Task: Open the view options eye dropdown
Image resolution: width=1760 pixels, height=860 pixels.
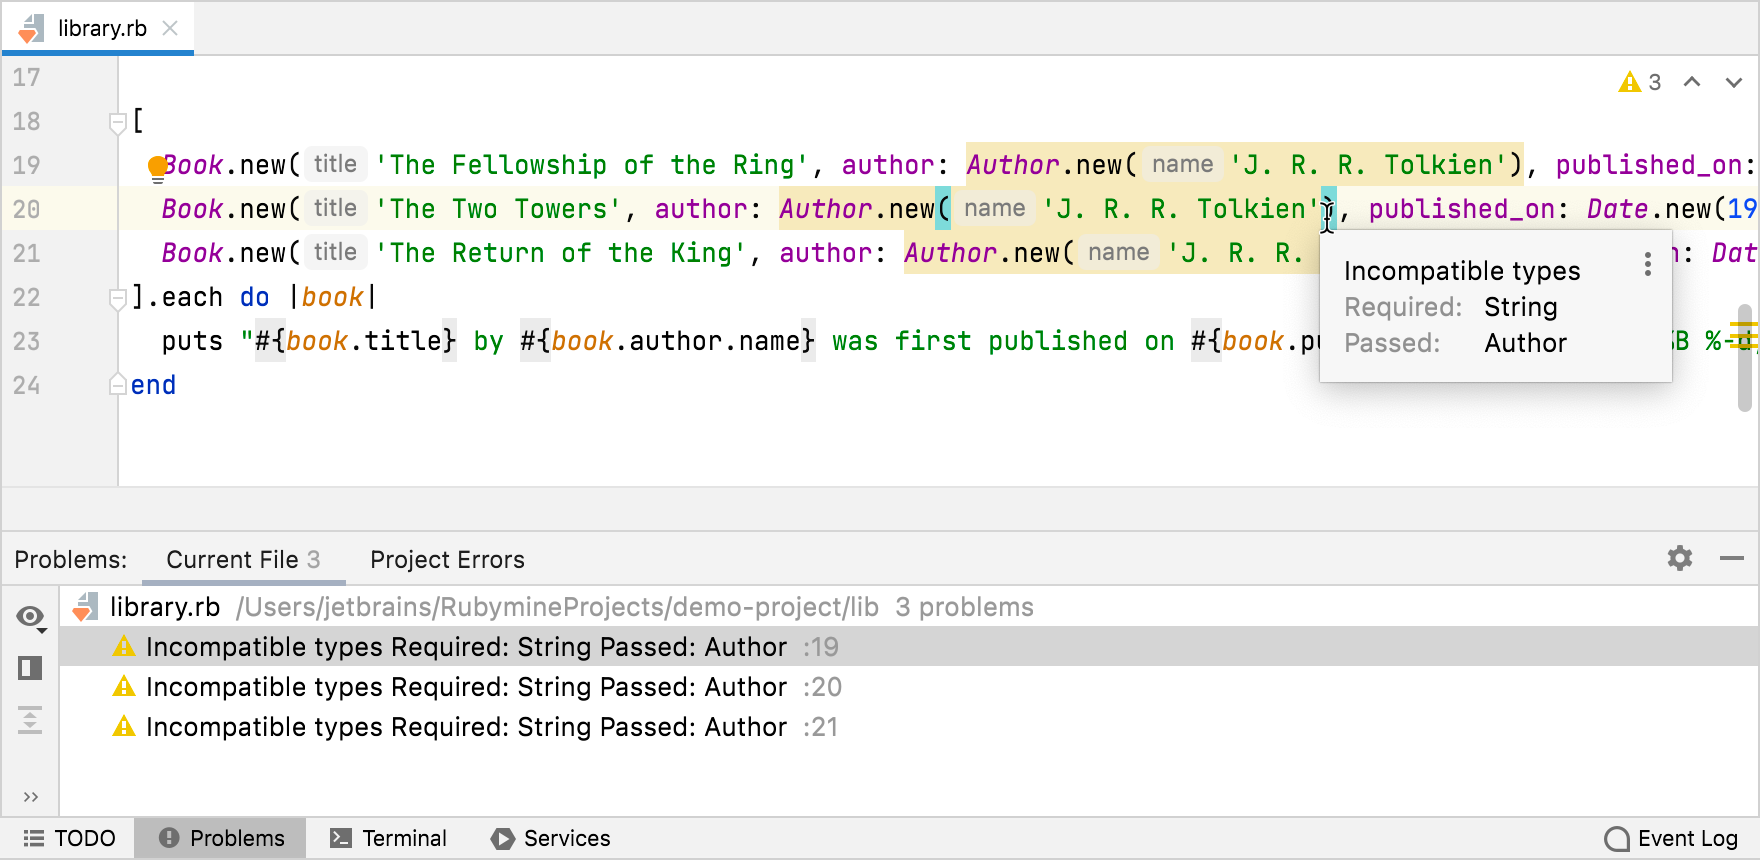Action: click(x=31, y=618)
